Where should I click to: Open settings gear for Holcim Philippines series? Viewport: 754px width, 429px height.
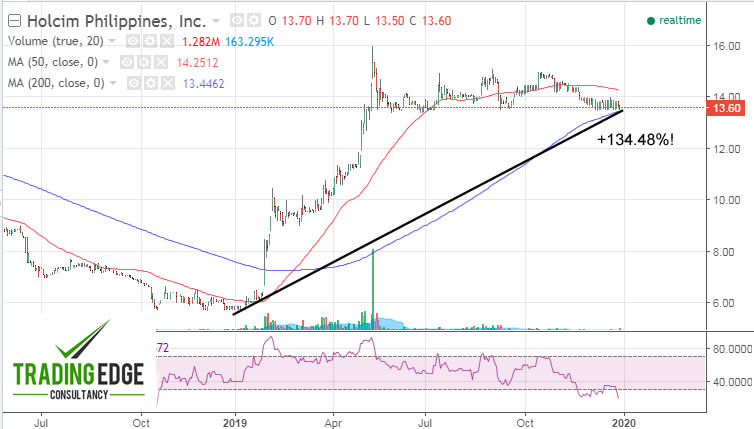pos(253,21)
